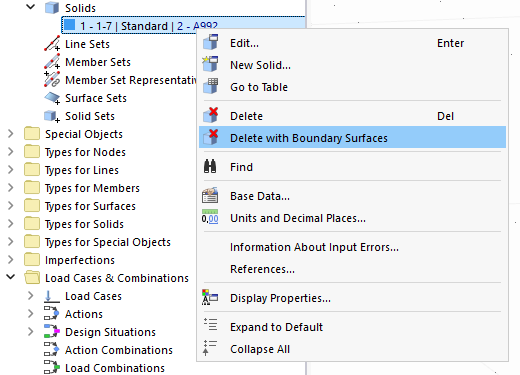Click the Member Sets icon
Viewport: 520px width, 375px height.
click(x=52, y=62)
